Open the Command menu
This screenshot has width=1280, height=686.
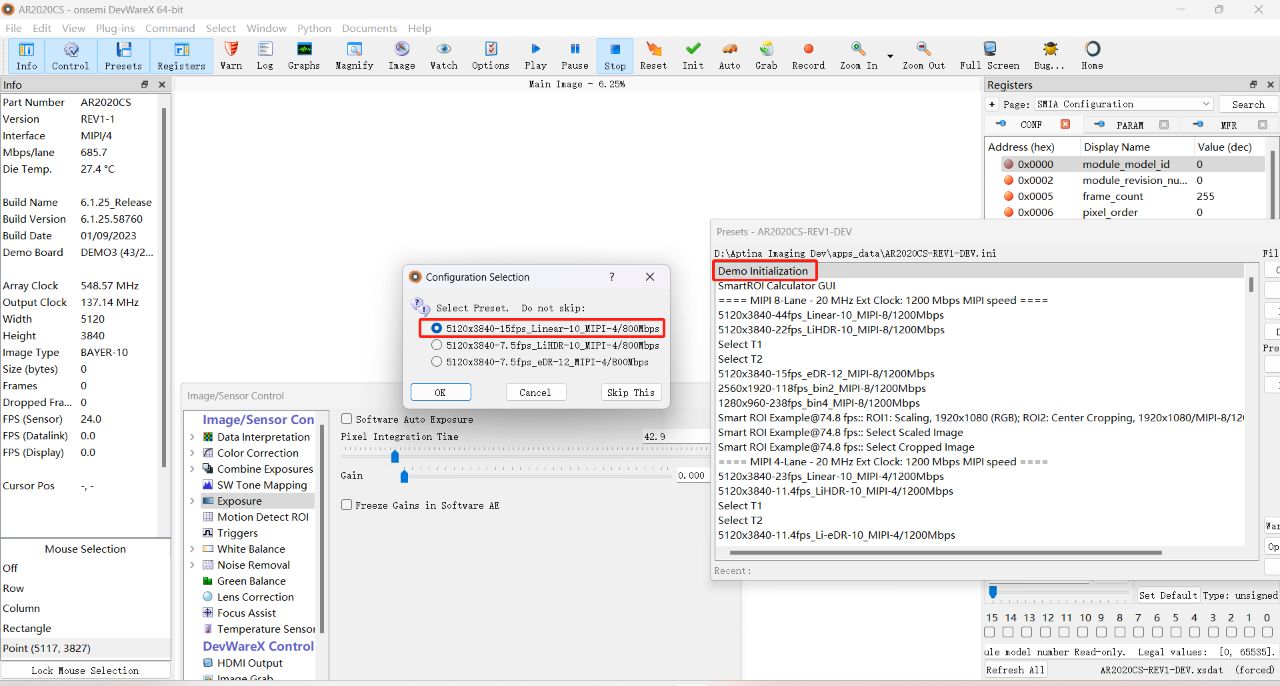tap(170, 28)
